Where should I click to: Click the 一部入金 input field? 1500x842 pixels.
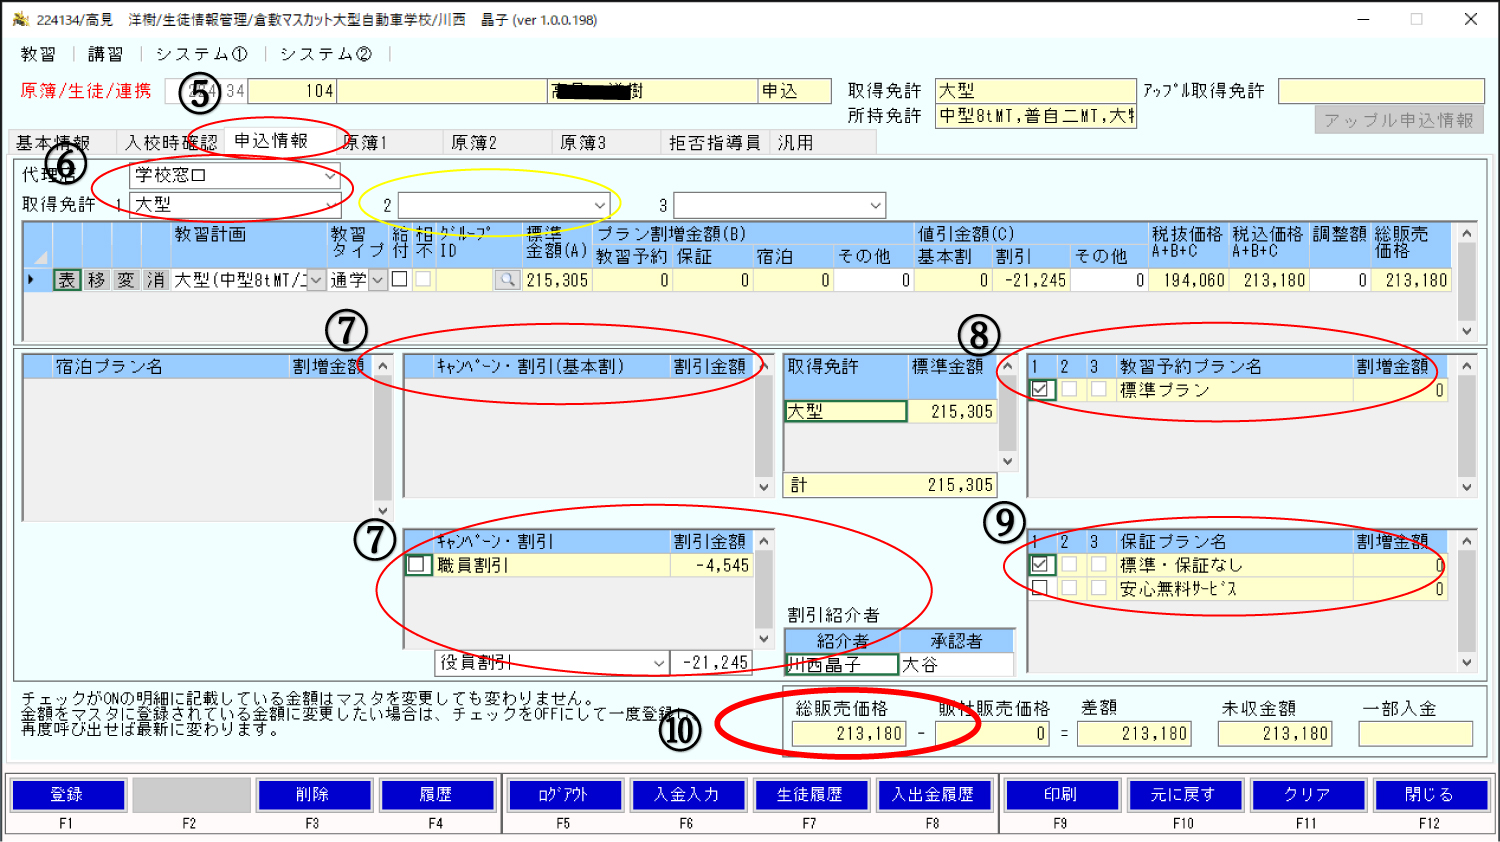[1415, 734]
